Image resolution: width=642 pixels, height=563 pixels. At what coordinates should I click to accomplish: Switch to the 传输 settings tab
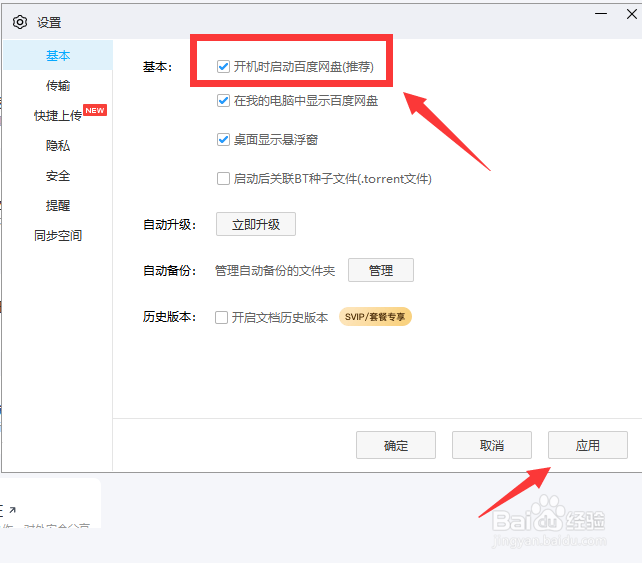pyautogui.click(x=58, y=86)
